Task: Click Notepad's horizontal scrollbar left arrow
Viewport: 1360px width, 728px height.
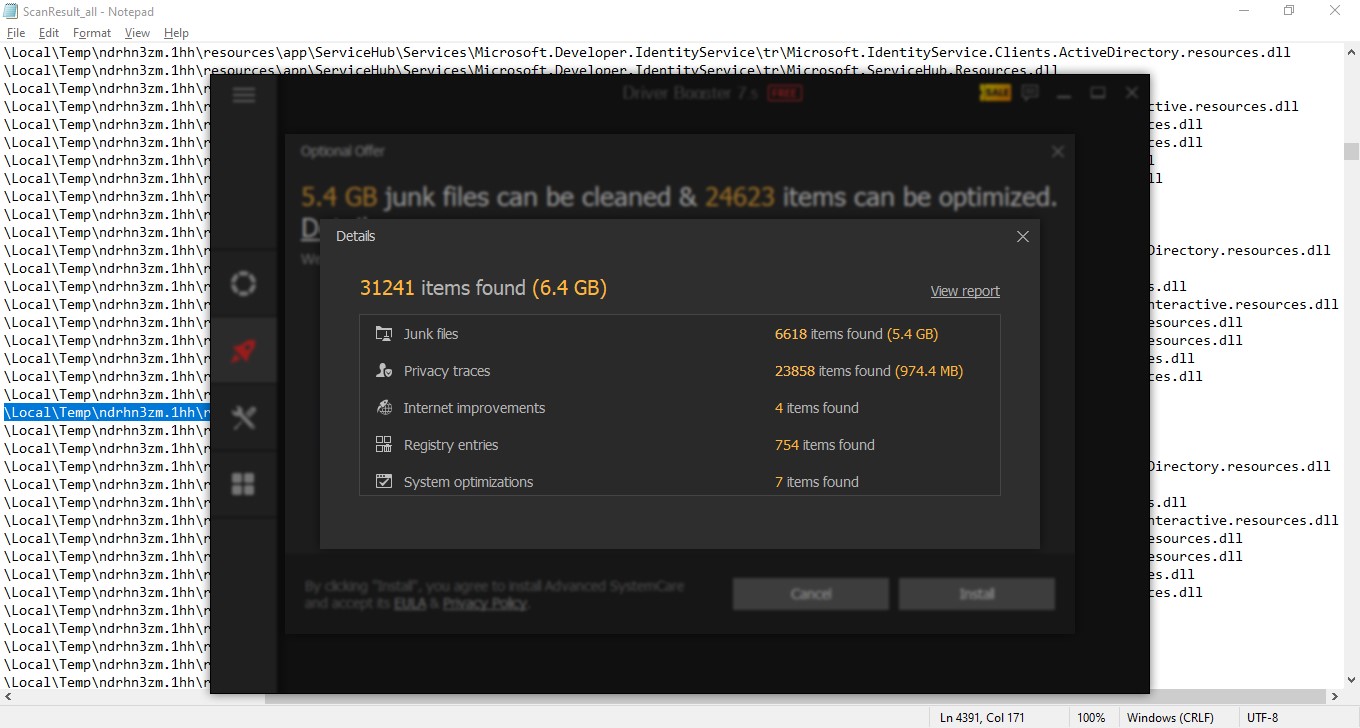Action: [x=8, y=697]
